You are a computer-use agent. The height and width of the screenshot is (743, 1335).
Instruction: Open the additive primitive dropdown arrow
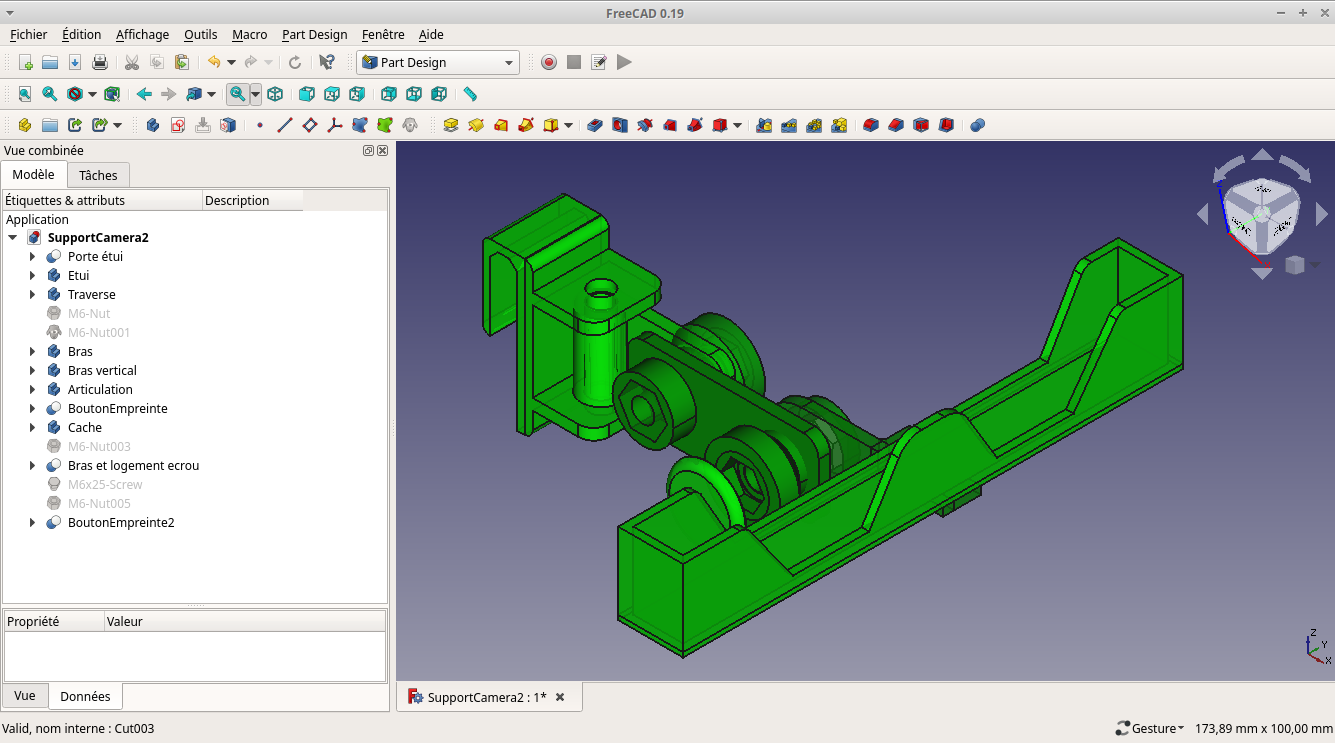point(569,125)
